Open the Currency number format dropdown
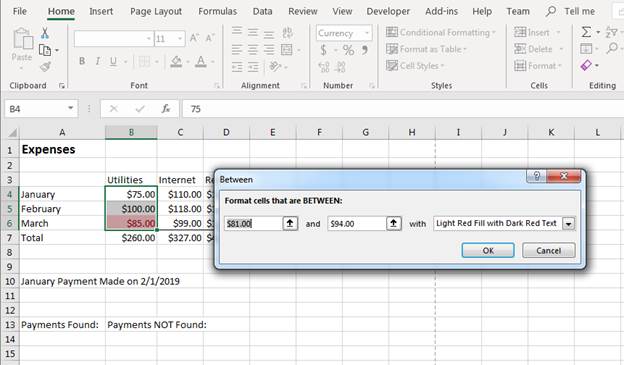This screenshot has height=365, width=624. [x=367, y=33]
